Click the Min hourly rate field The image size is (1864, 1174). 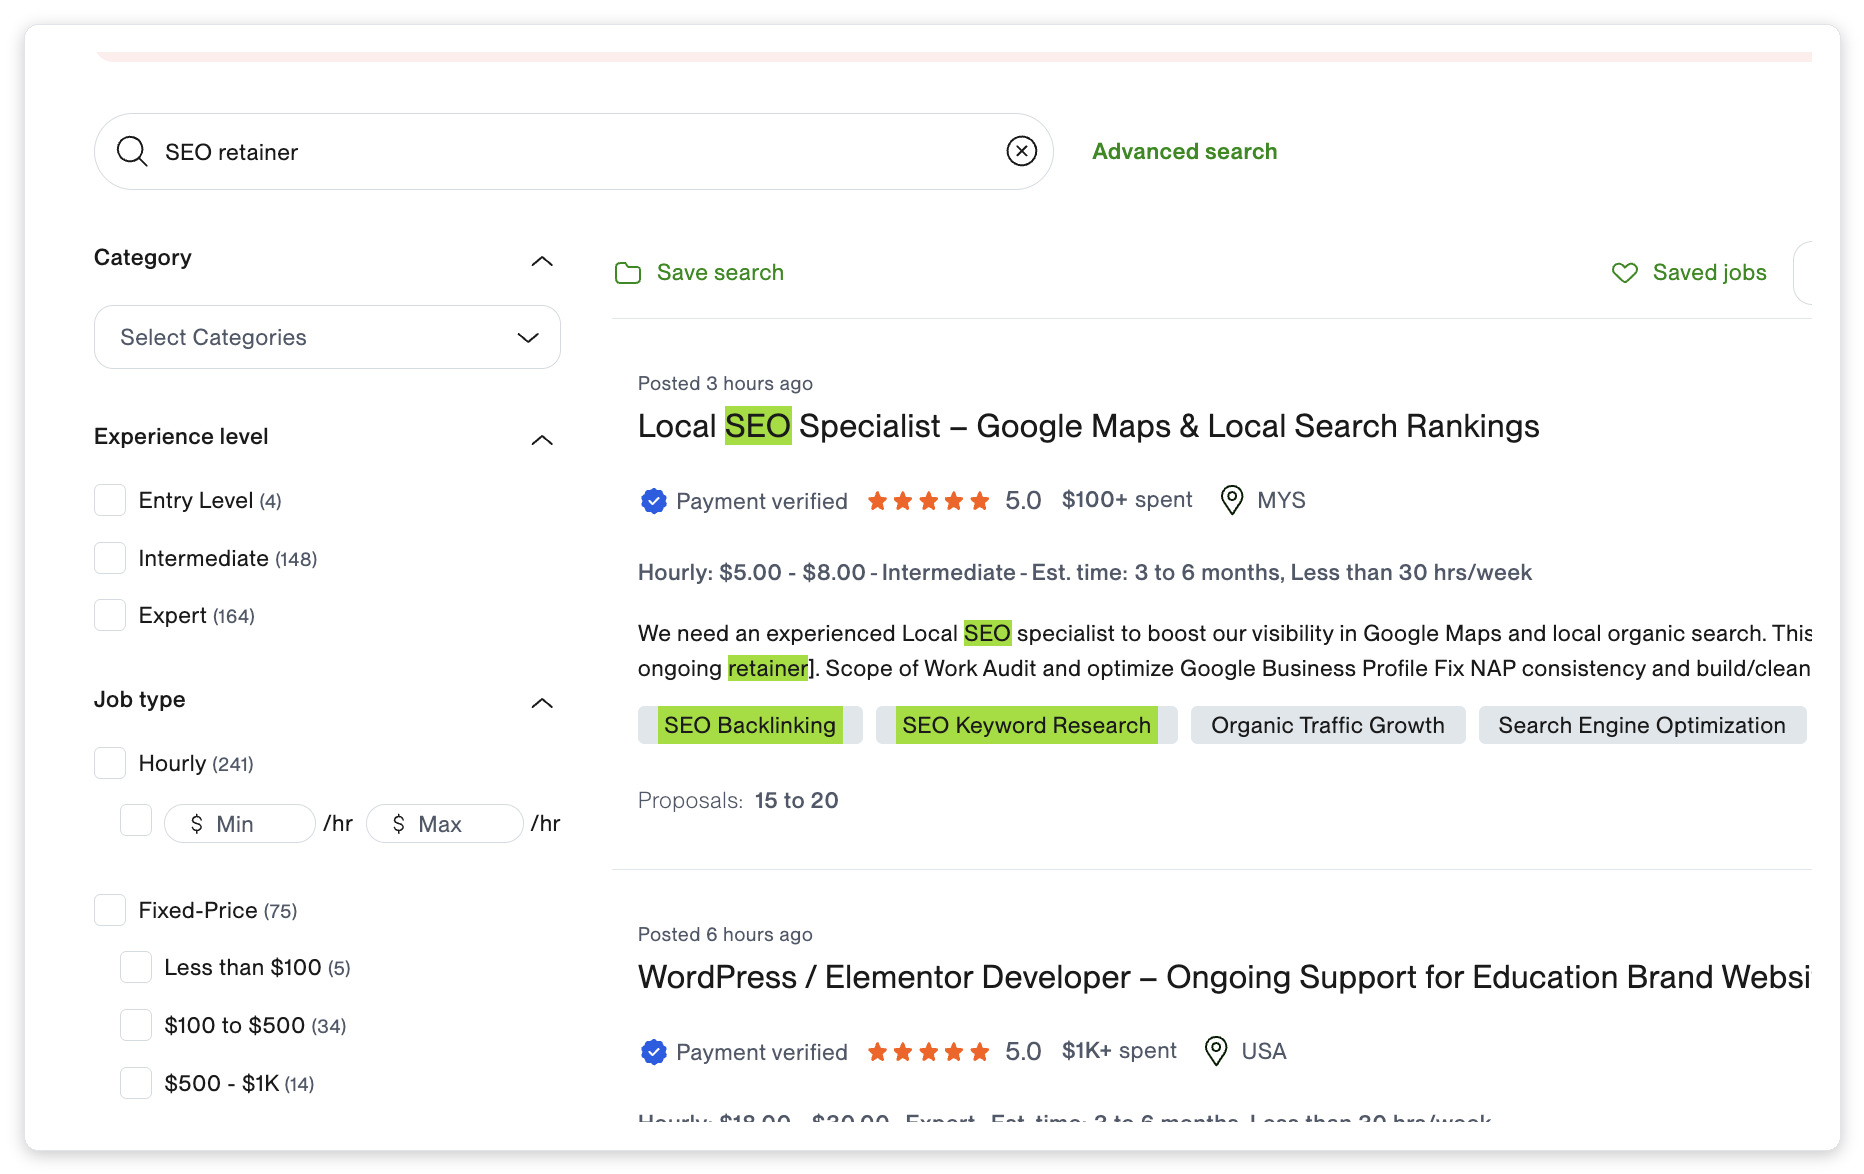[240, 823]
